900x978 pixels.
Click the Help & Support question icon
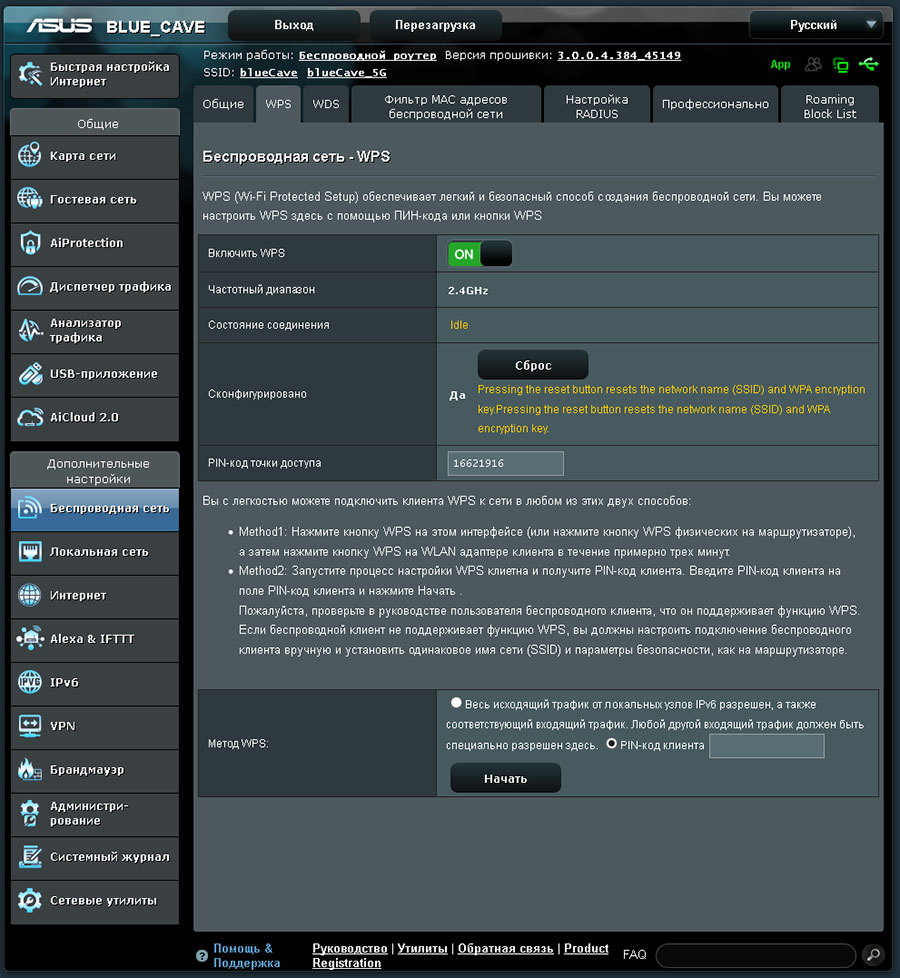[201, 956]
